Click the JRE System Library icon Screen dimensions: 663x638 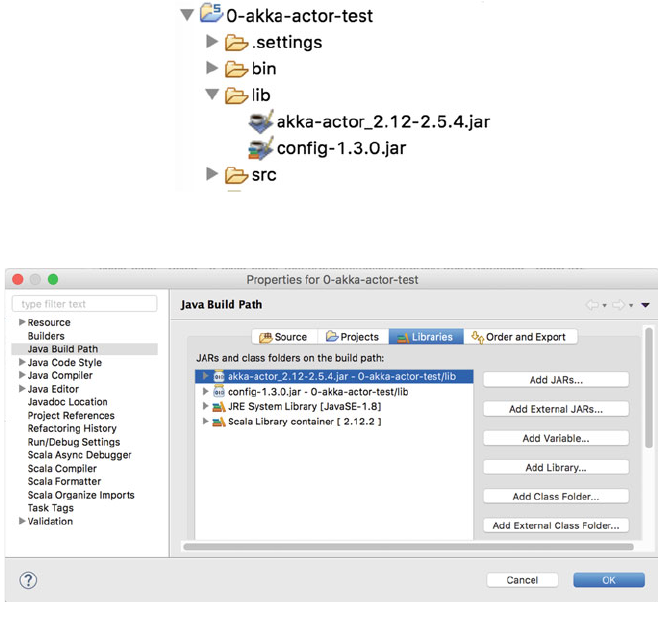point(219,407)
